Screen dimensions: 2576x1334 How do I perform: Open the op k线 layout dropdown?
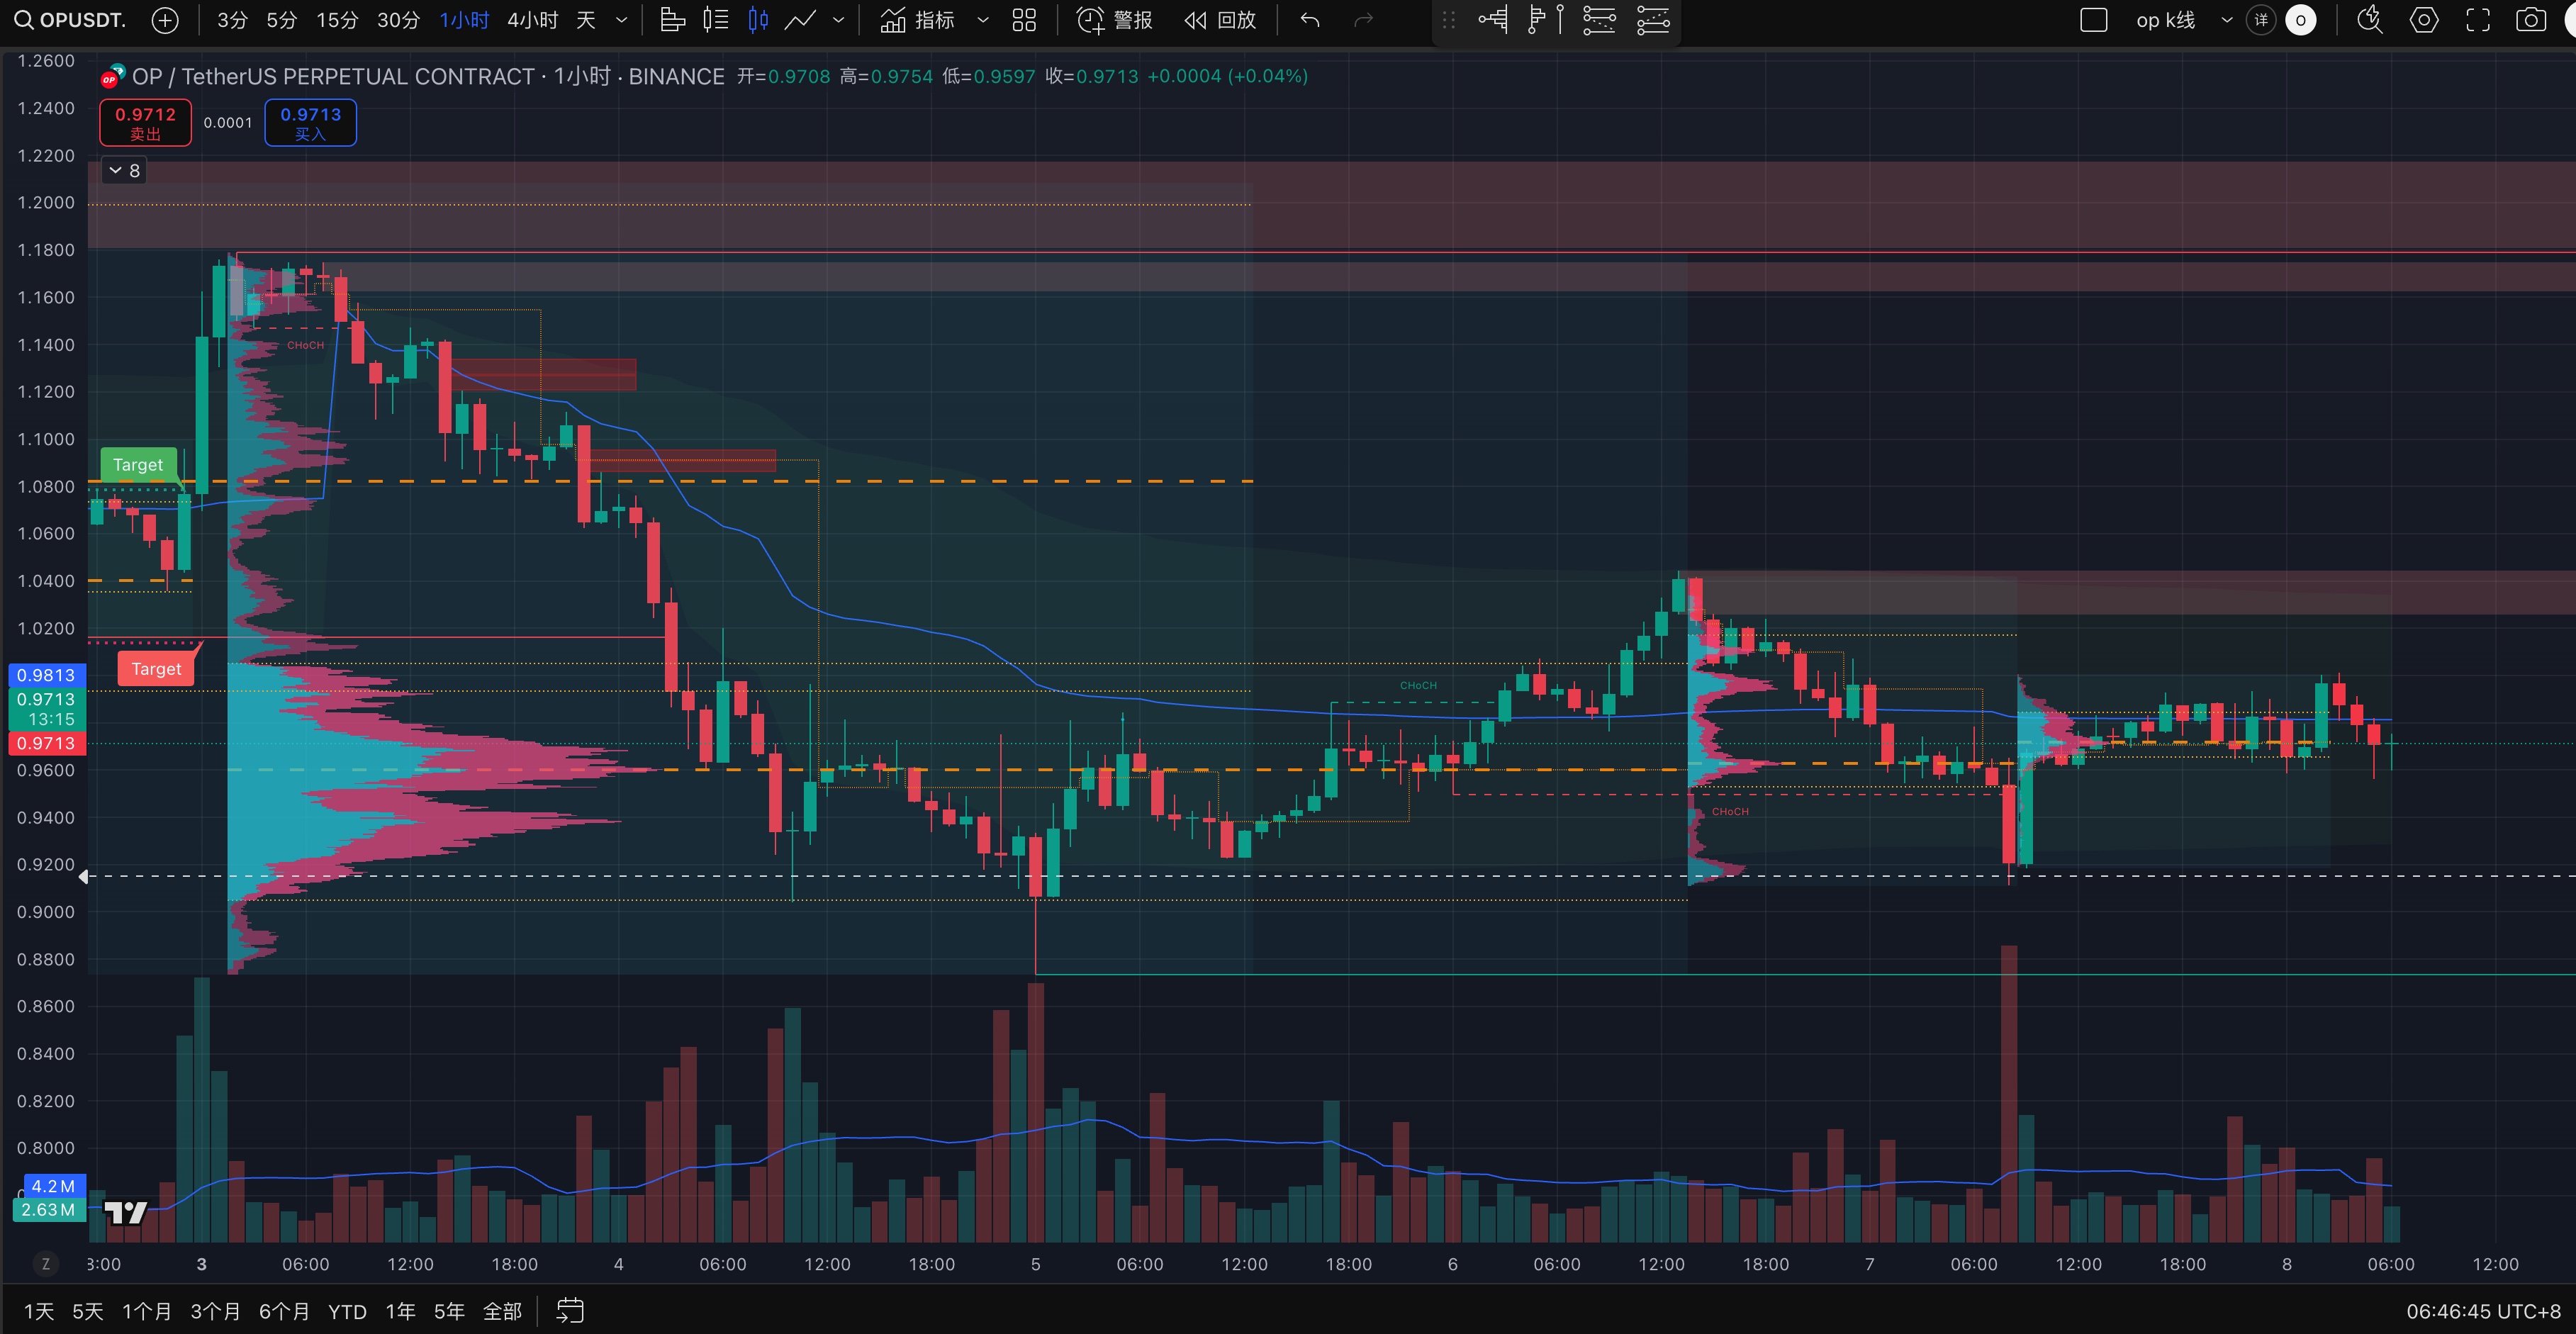pos(2226,20)
